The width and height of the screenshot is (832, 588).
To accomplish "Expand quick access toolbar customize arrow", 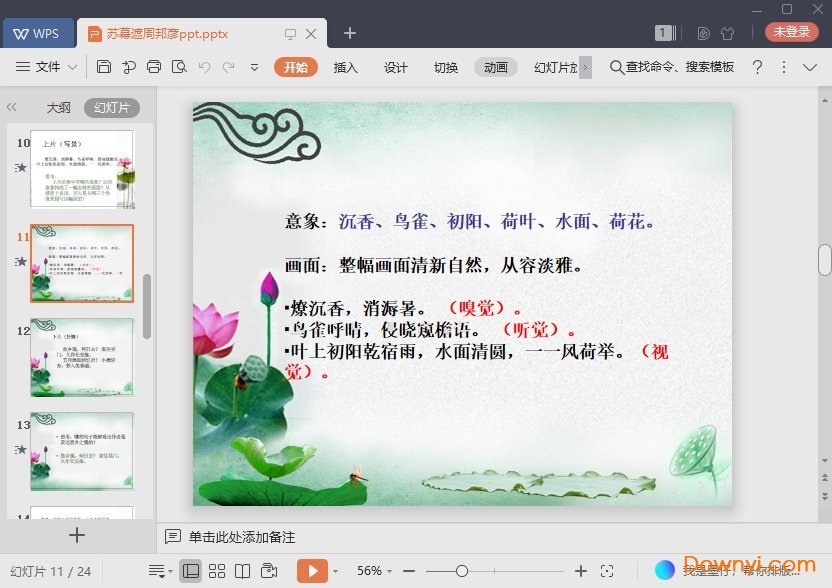I will tap(254, 67).
